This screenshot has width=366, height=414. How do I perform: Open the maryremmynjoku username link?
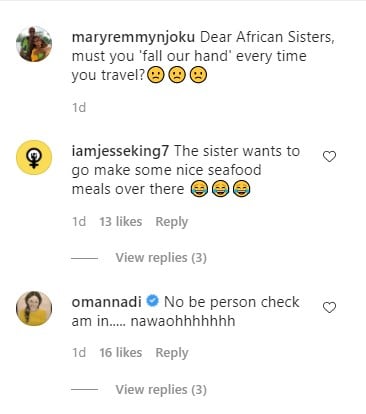tap(133, 37)
